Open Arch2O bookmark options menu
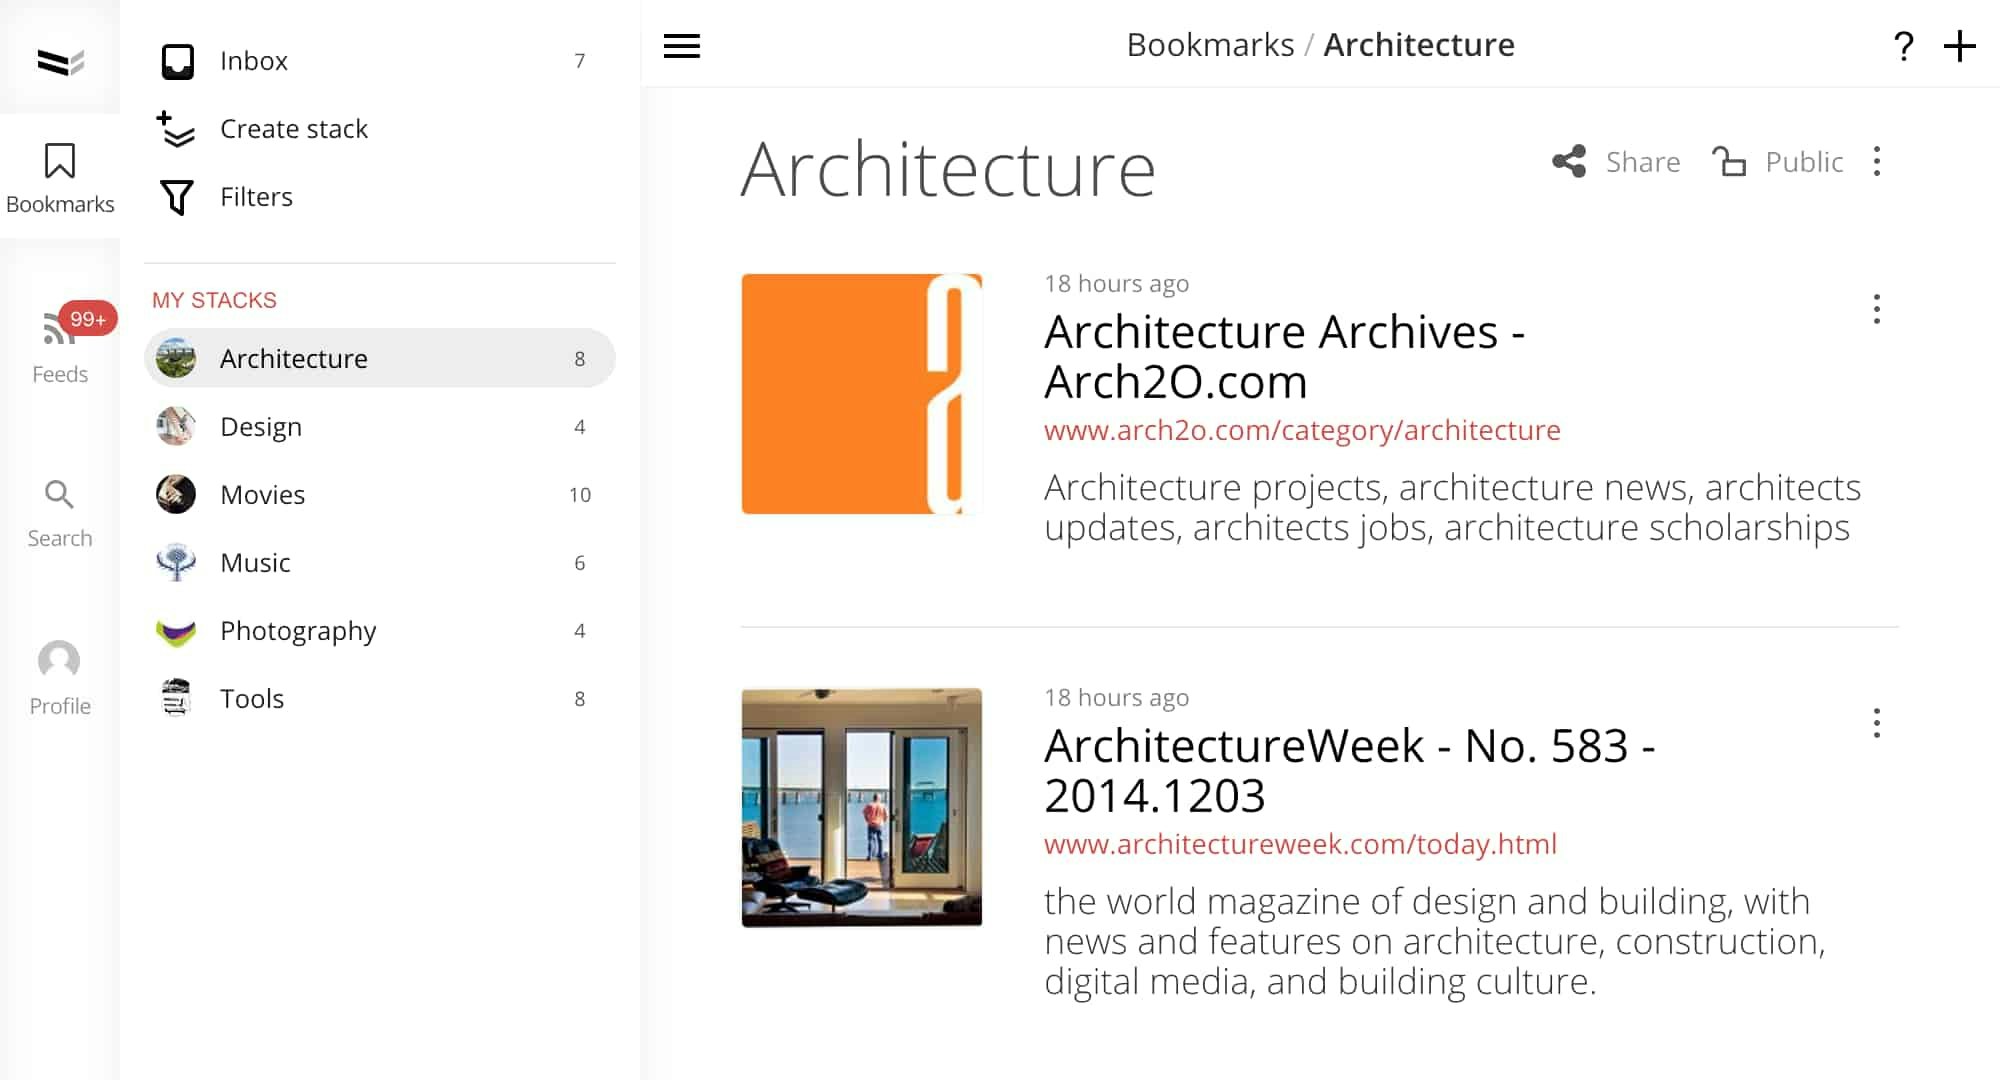2000x1080 pixels. pyautogui.click(x=1877, y=309)
